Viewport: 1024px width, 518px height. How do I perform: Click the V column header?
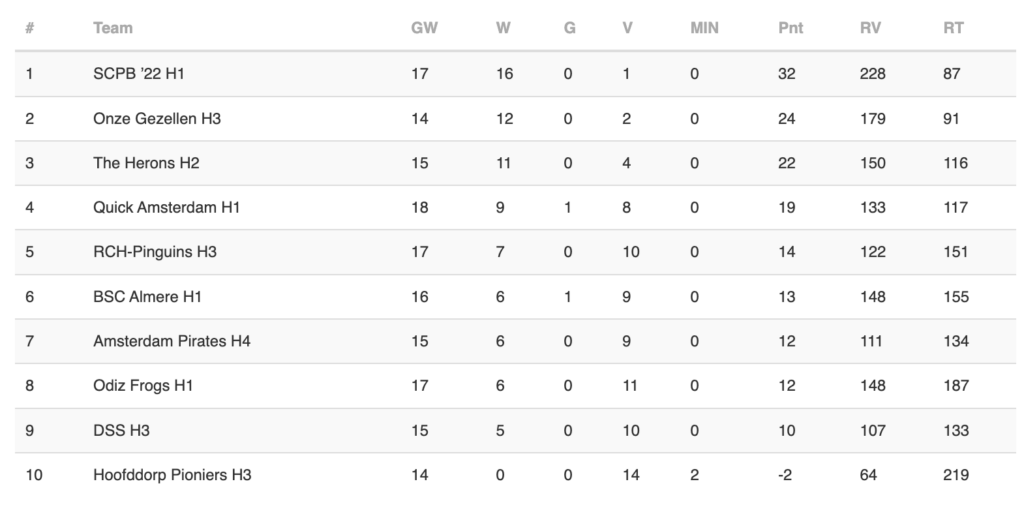627,28
